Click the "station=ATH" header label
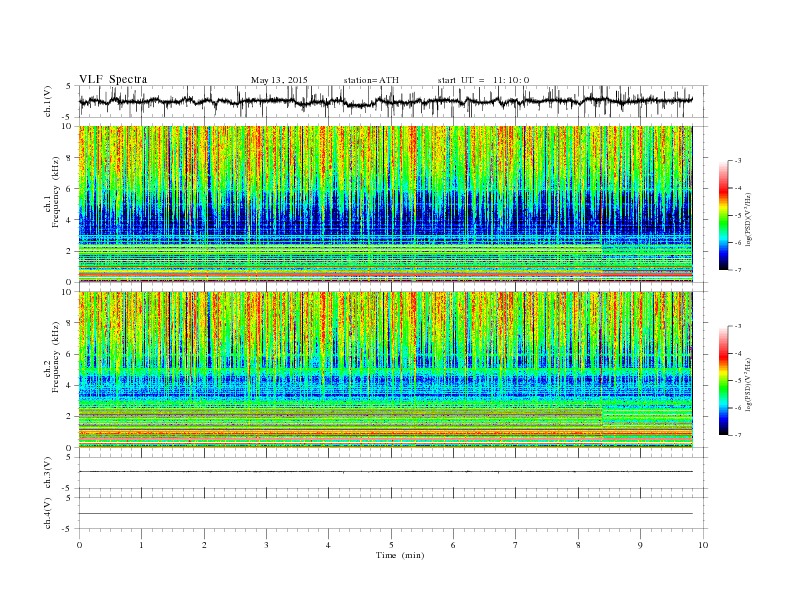 371,80
